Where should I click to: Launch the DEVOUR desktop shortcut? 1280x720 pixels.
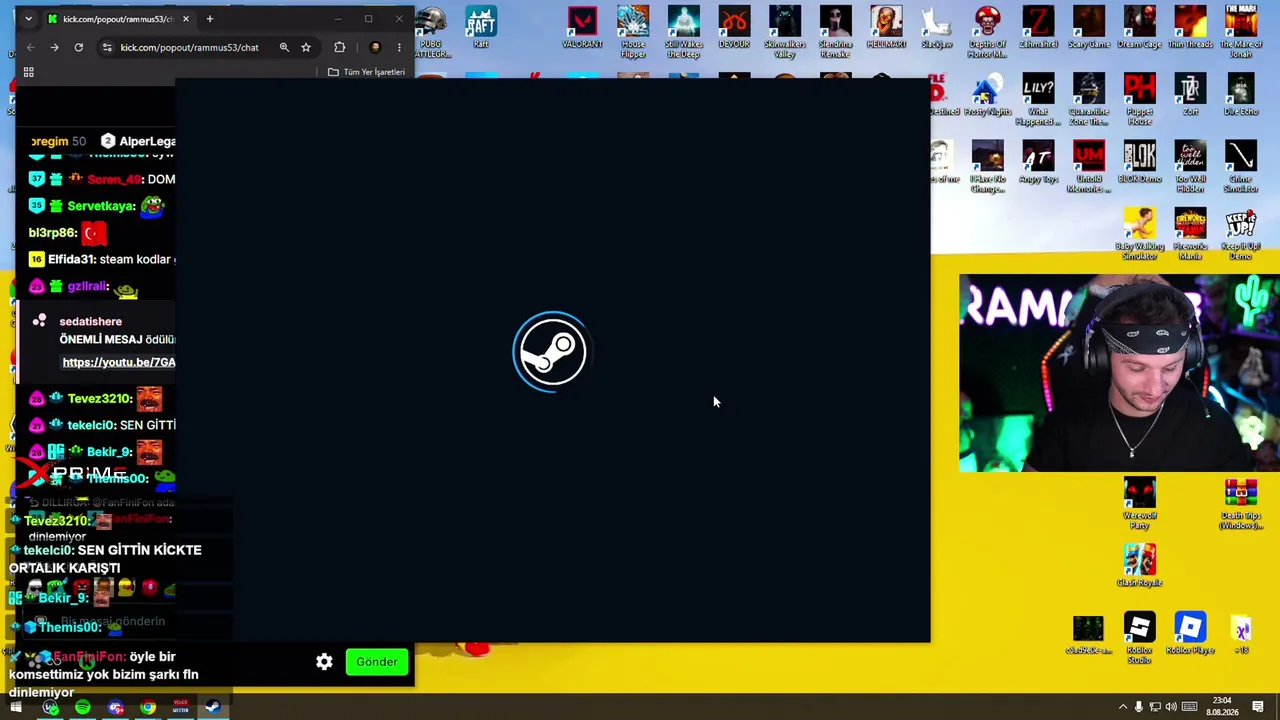pos(734,27)
